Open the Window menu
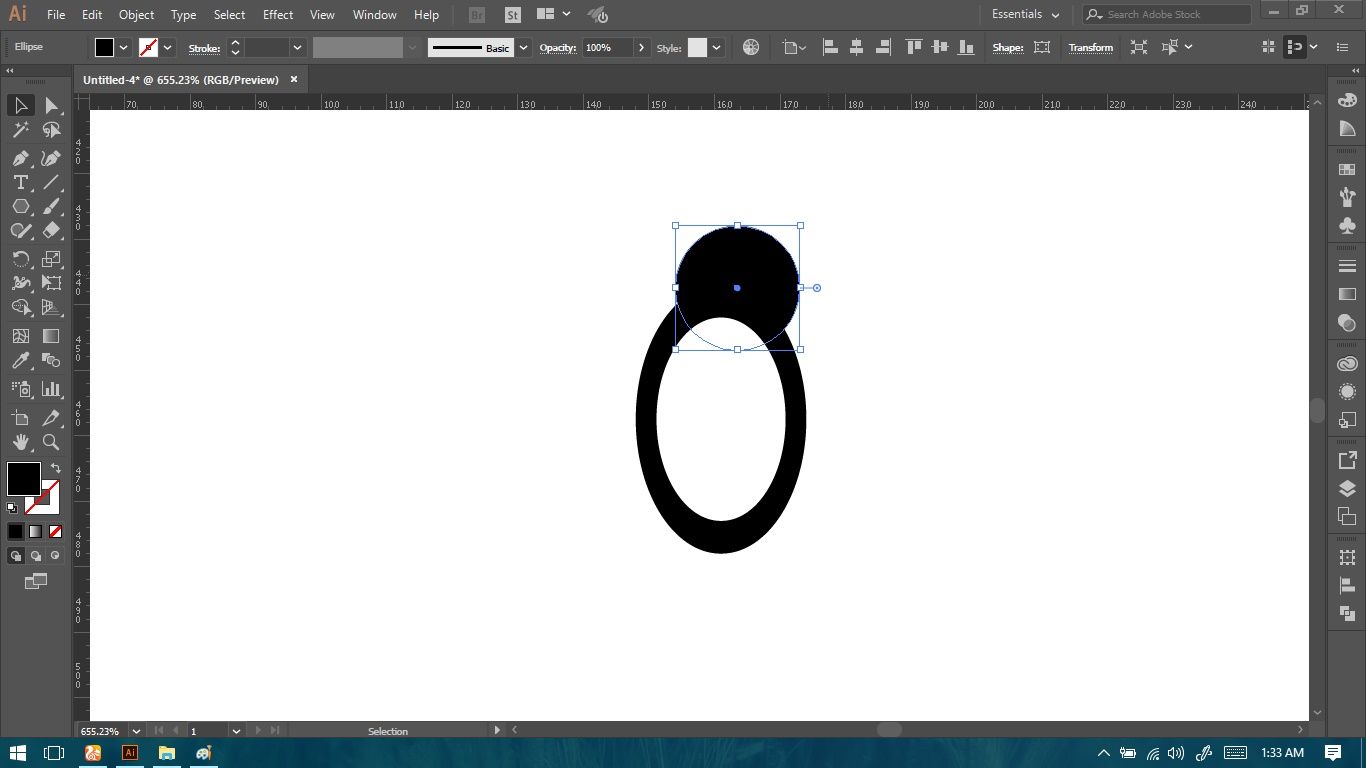Image resolution: width=1366 pixels, height=768 pixels. click(375, 14)
